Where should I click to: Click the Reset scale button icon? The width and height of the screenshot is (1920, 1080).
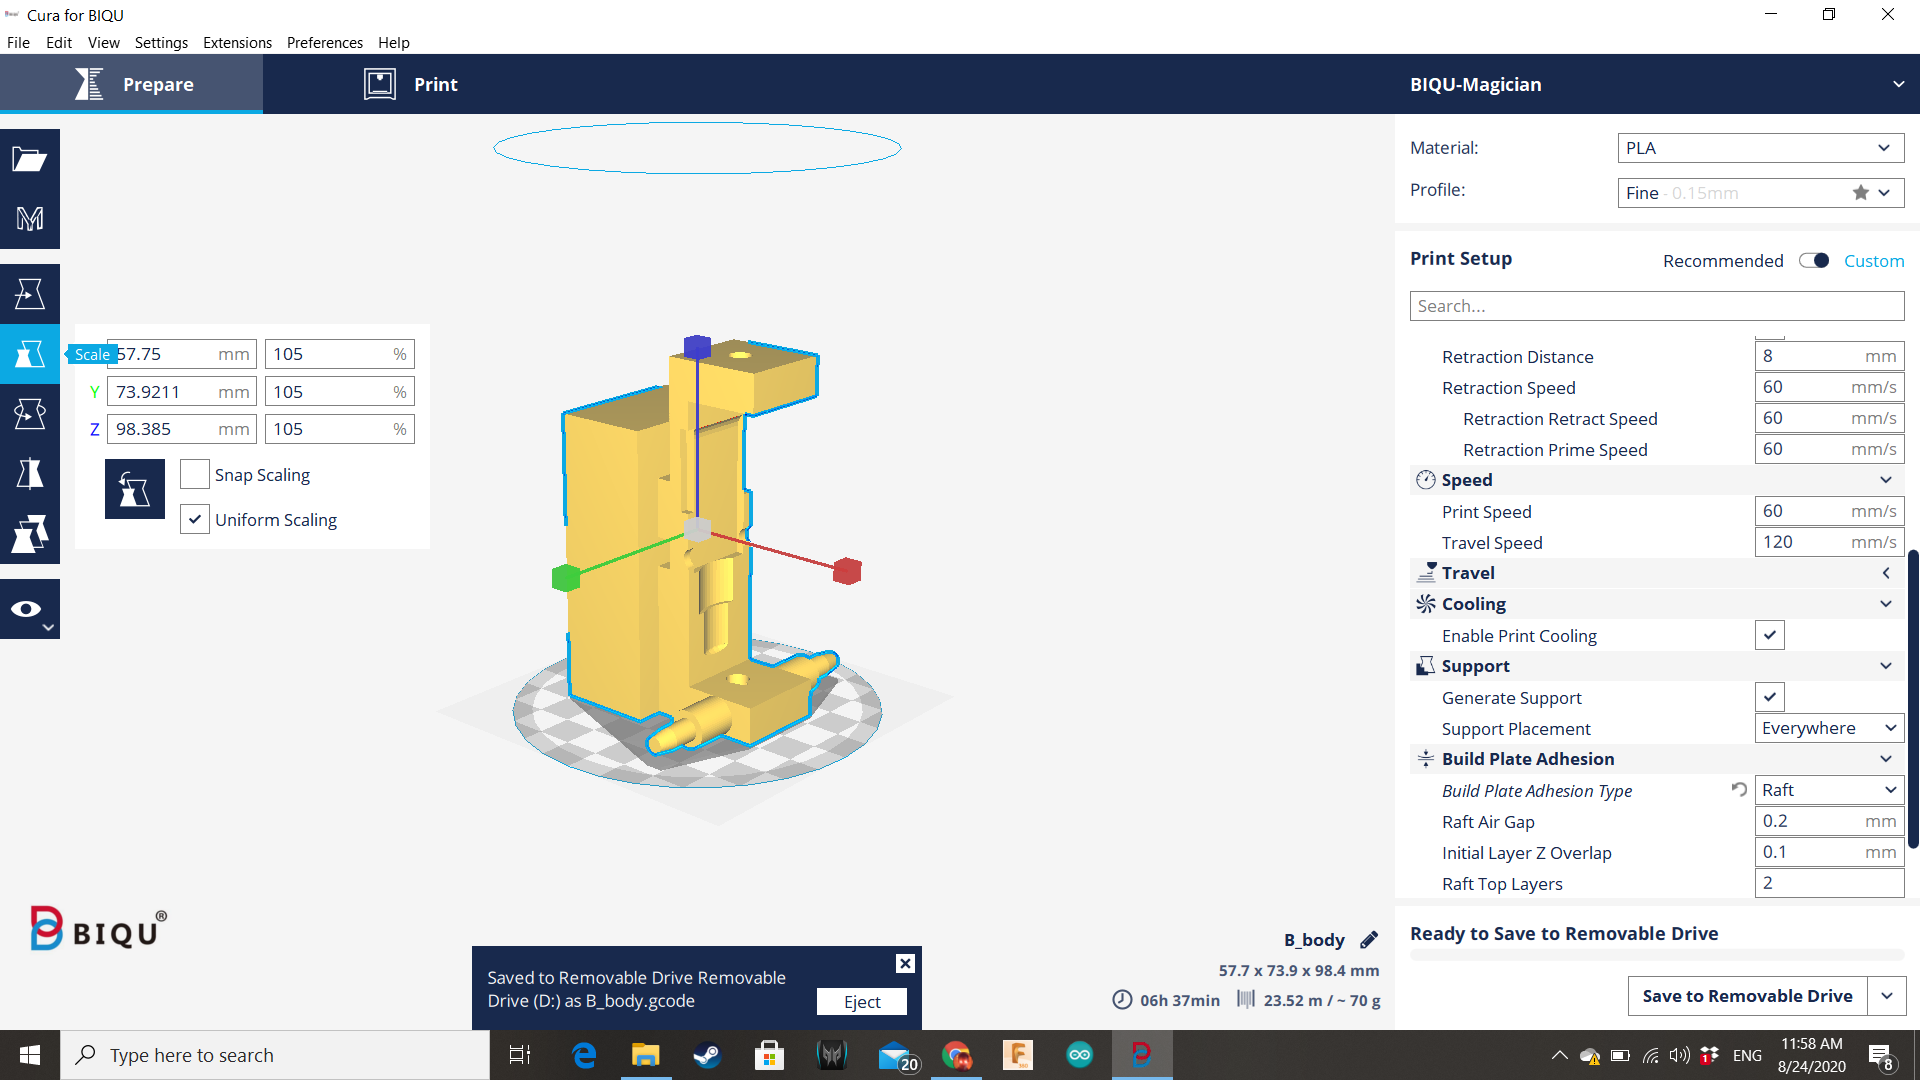pyautogui.click(x=134, y=489)
